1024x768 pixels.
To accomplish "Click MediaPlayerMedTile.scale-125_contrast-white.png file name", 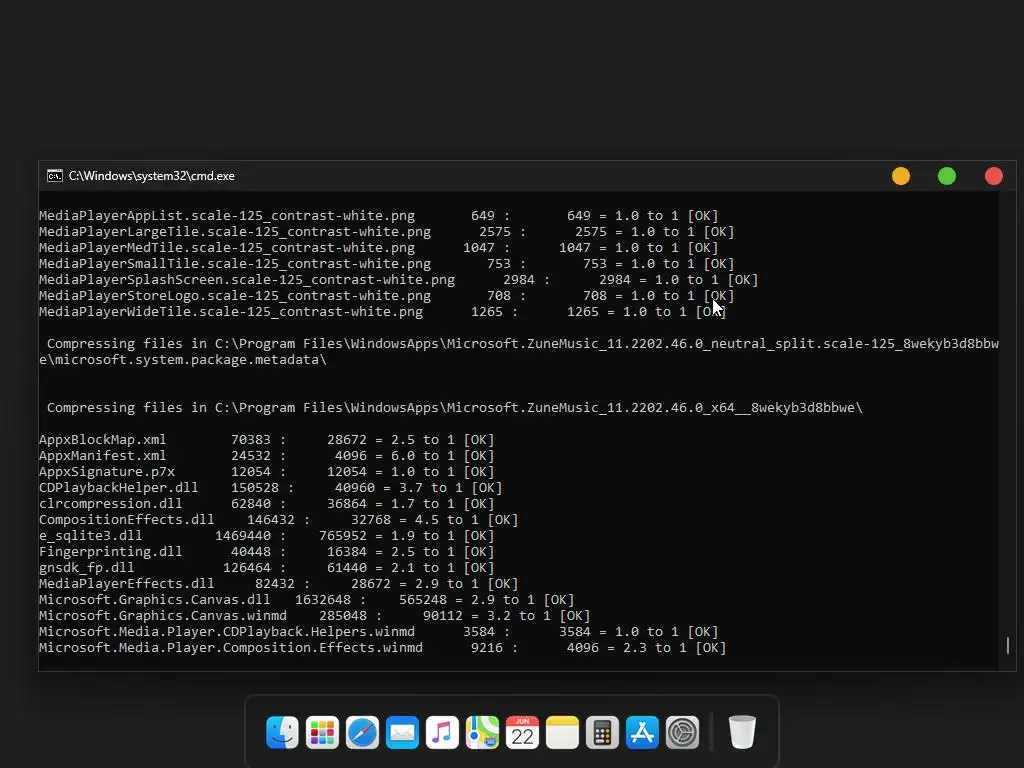I will click(x=227, y=248).
